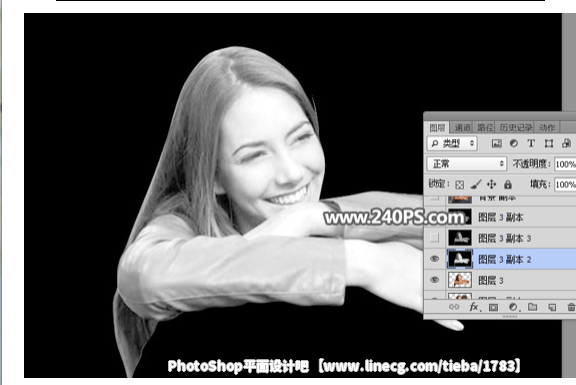Lock transparent pixels icon
Viewport: 576px width, 385px height.
point(459,184)
